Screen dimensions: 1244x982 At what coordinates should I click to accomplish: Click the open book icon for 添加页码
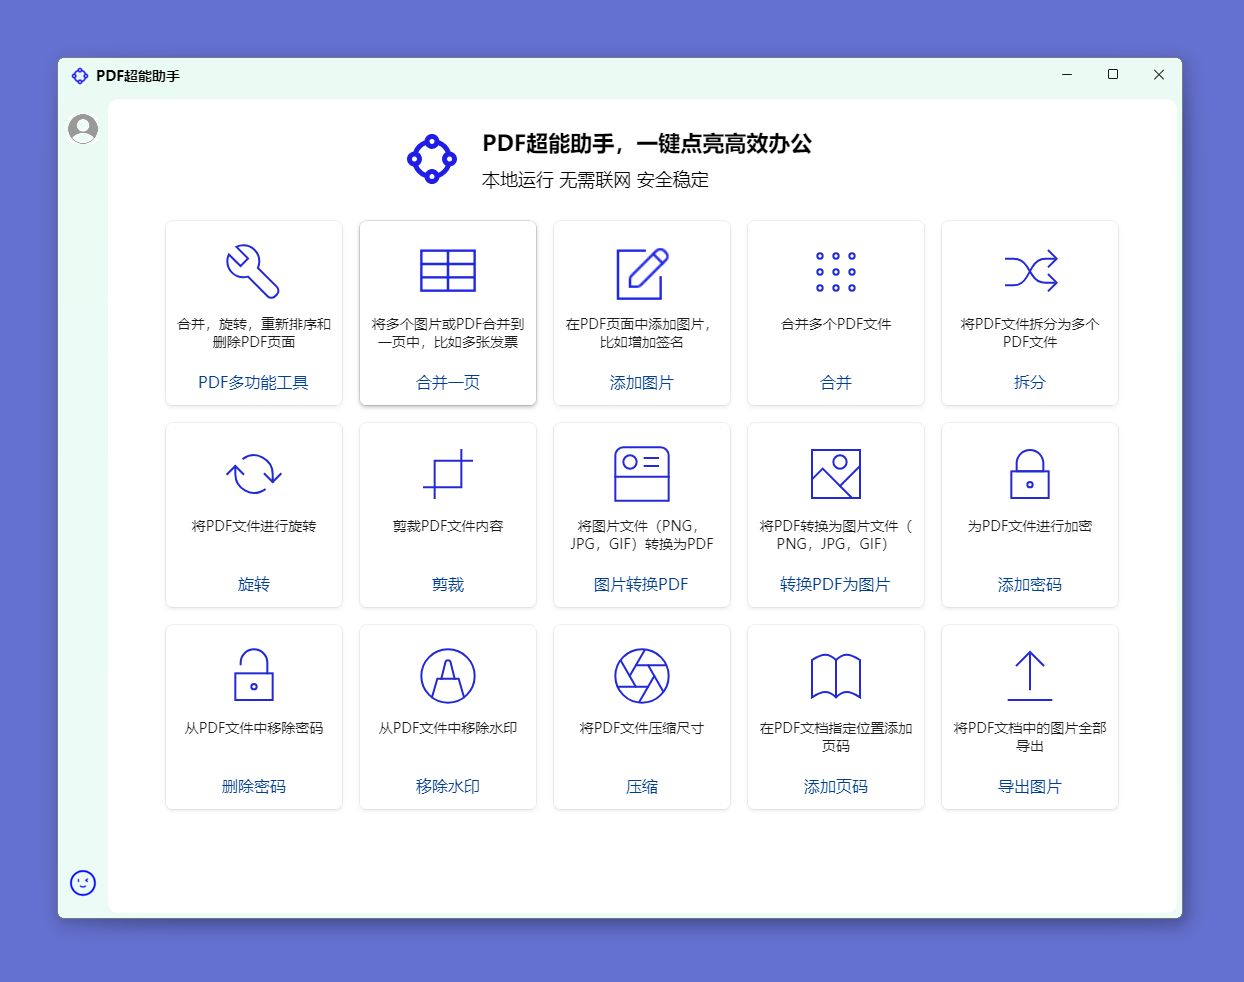836,676
